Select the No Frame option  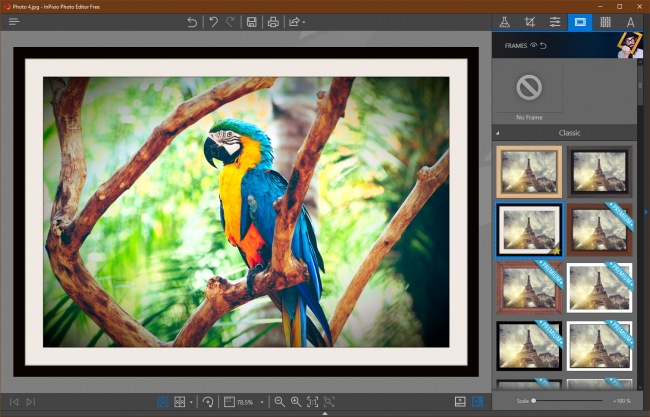tap(529, 92)
